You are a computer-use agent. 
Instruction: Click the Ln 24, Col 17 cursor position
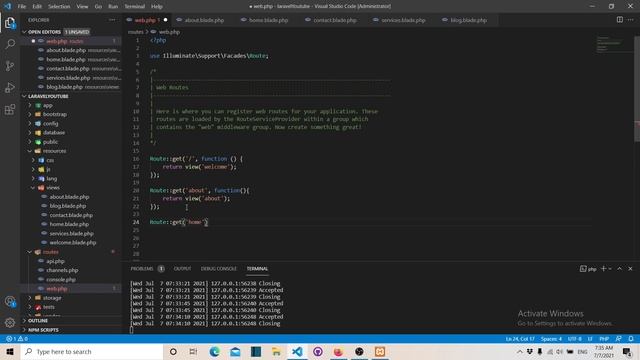tap(520, 339)
